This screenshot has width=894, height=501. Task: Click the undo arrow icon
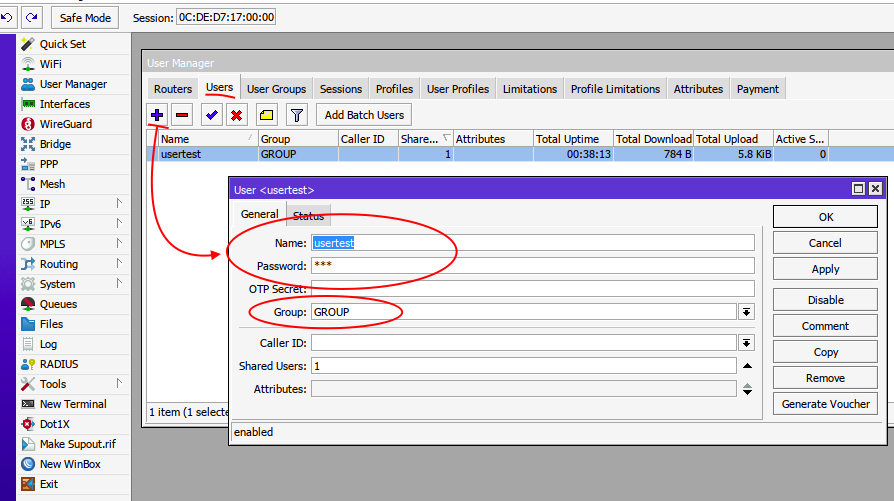[x=7, y=17]
